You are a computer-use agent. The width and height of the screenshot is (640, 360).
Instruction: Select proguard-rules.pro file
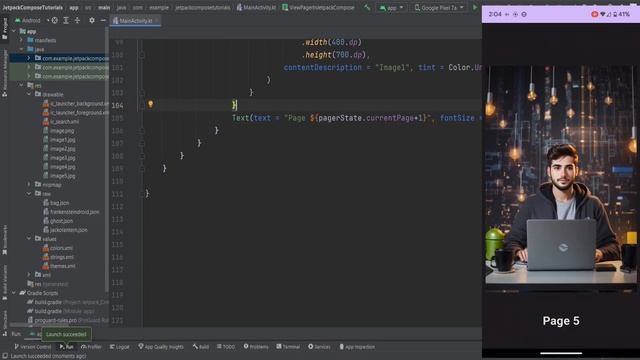click(68, 320)
